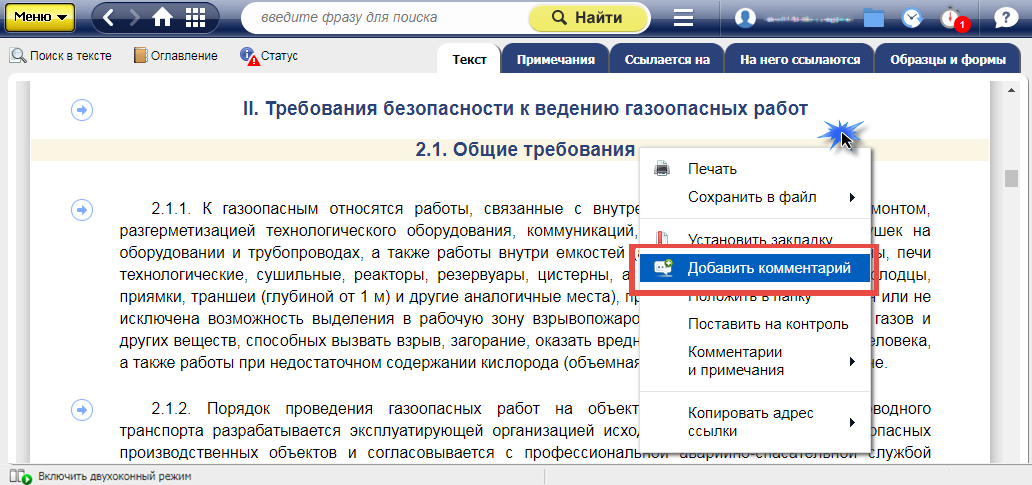Image resolution: width=1032 pixels, height=485 pixels.
Task: Open help via the question mark icon
Action: coord(1003,18)
